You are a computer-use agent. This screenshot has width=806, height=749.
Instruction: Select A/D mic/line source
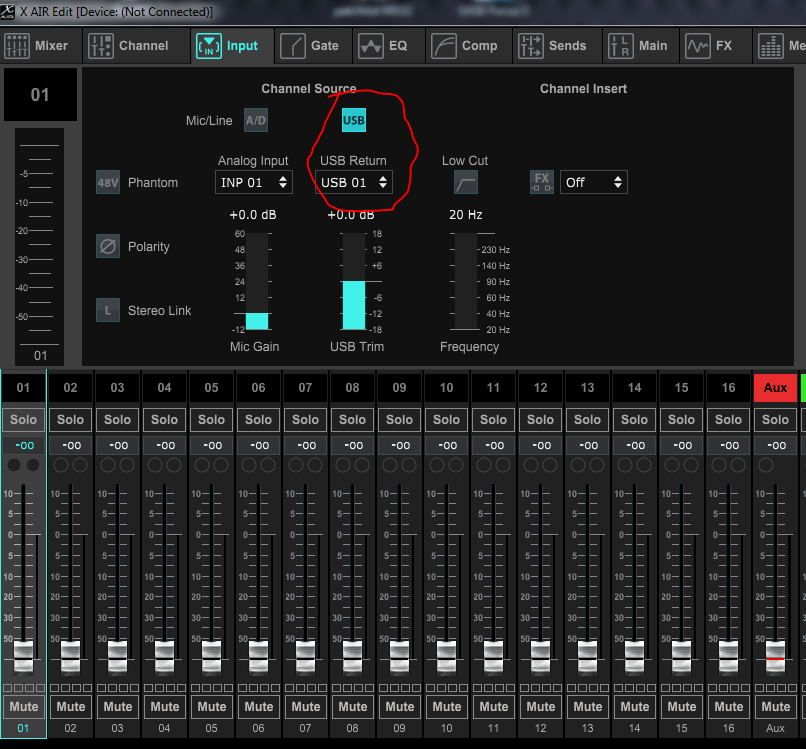point(255,120)
